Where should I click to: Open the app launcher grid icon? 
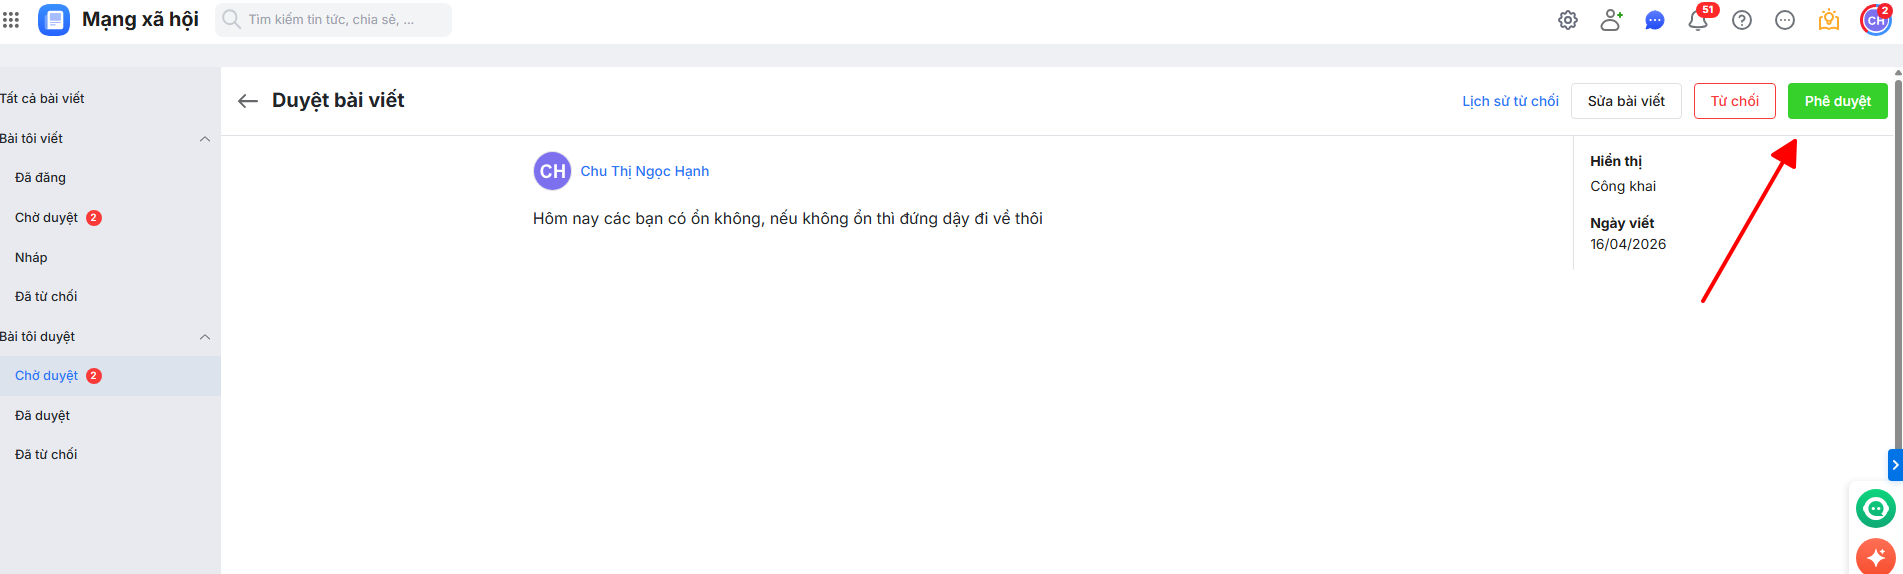coord(11,20)
